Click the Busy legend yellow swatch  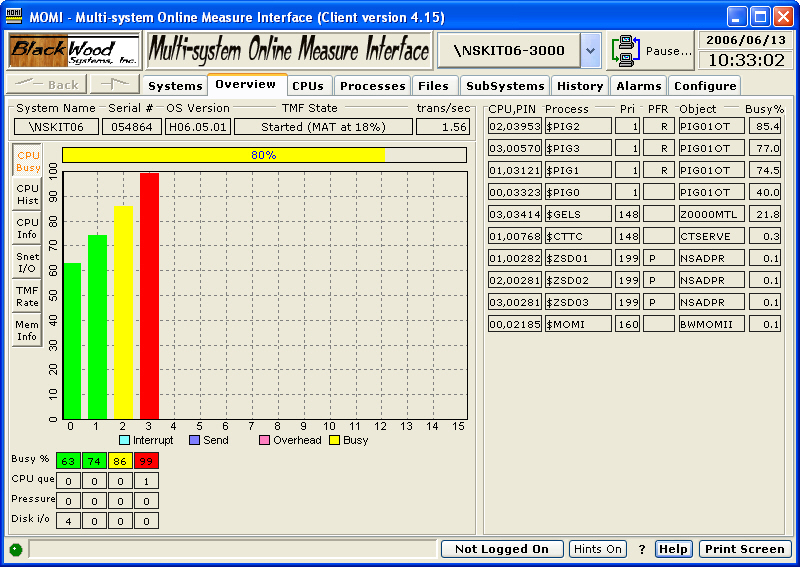(x=335, y=440)
